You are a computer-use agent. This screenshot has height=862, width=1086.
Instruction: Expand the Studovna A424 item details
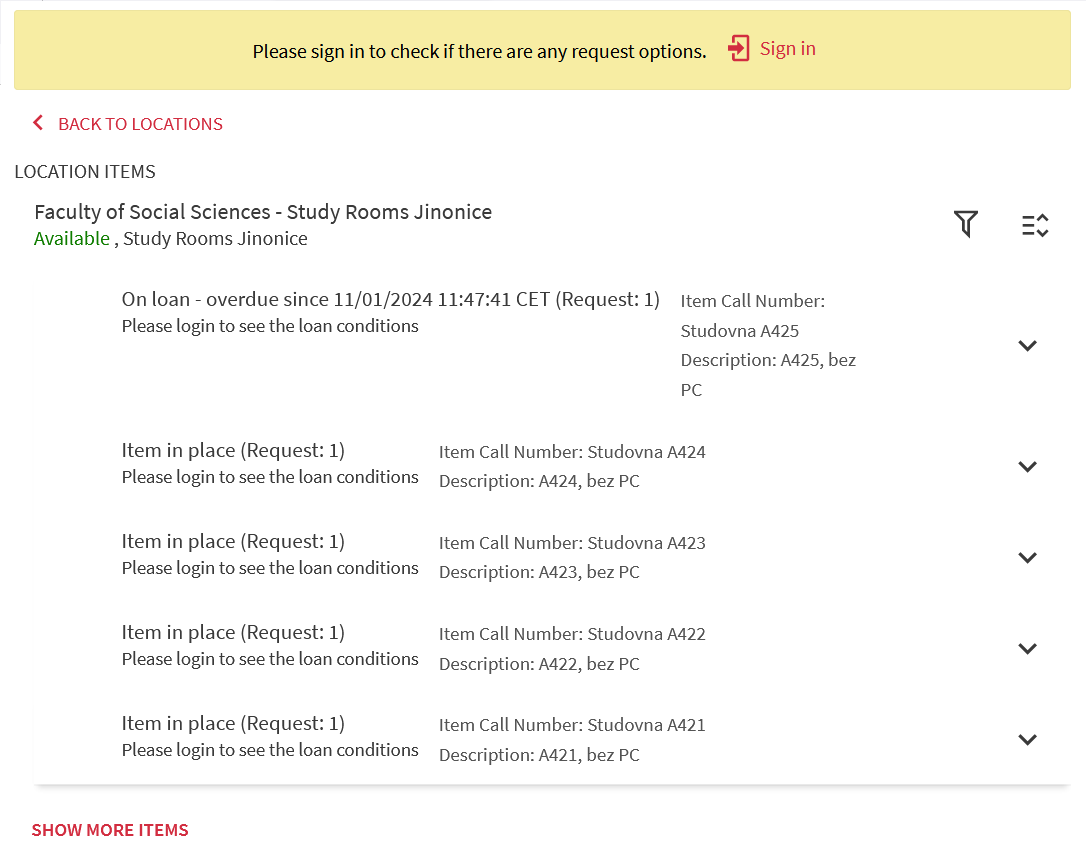coord(1027,467)
